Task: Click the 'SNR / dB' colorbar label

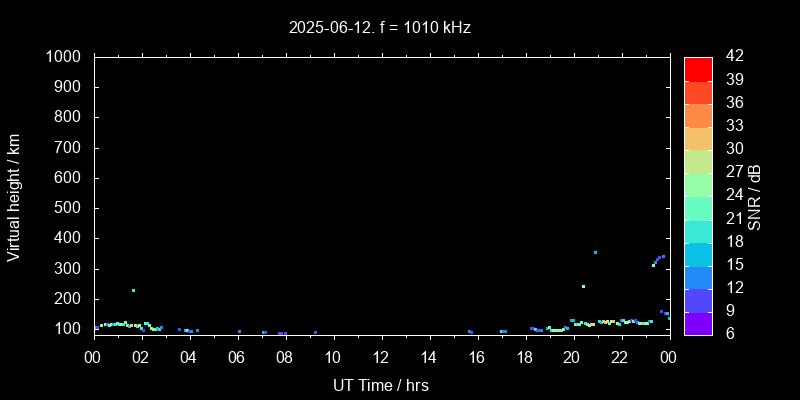Action: point(755,196)
